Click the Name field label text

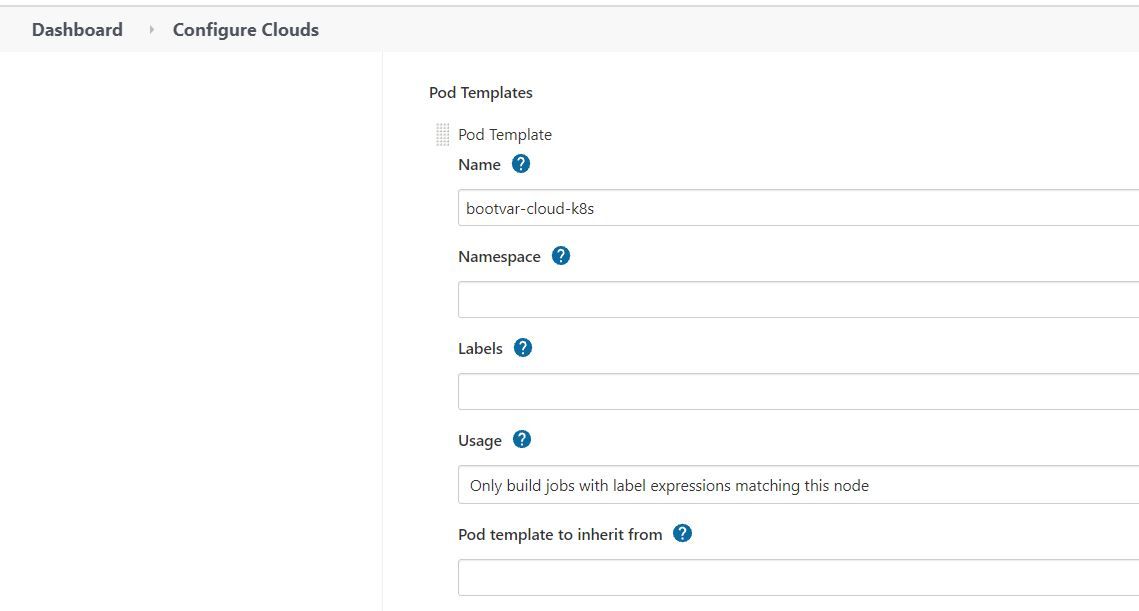pyautogui.click(x=479, y=165)
